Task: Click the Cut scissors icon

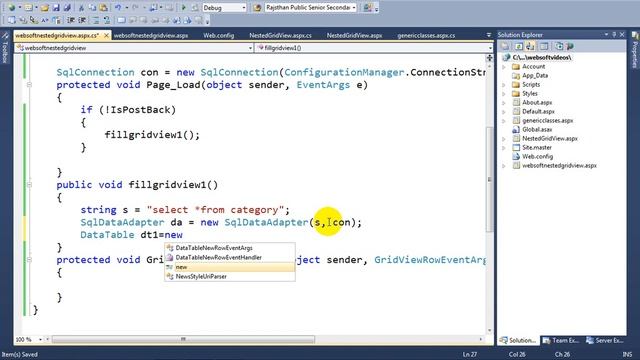Action: (81, 7)
